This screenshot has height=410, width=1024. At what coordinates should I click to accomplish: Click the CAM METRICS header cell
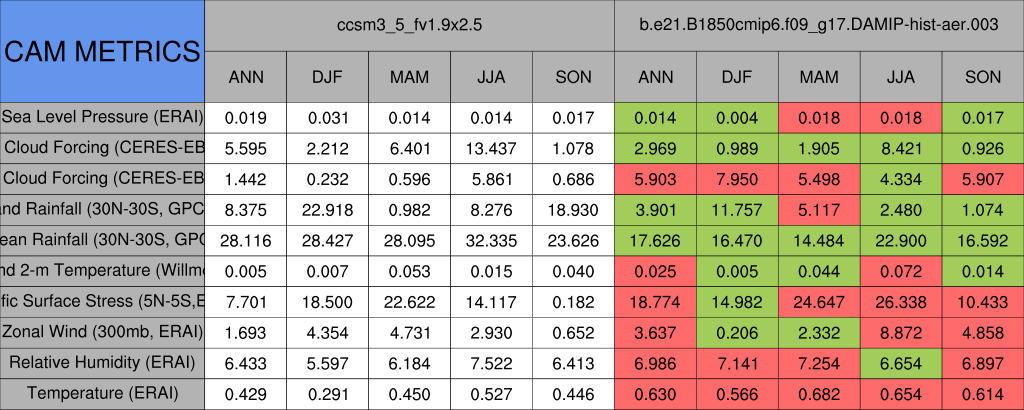102,50
